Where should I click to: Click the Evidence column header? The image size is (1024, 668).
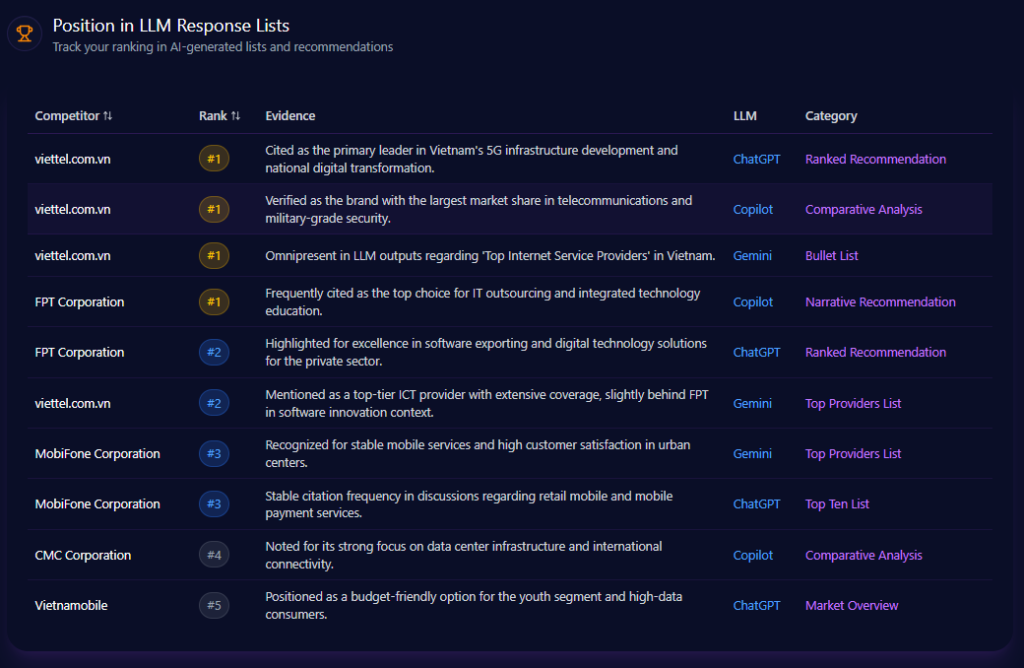click(x=290, y=116)
